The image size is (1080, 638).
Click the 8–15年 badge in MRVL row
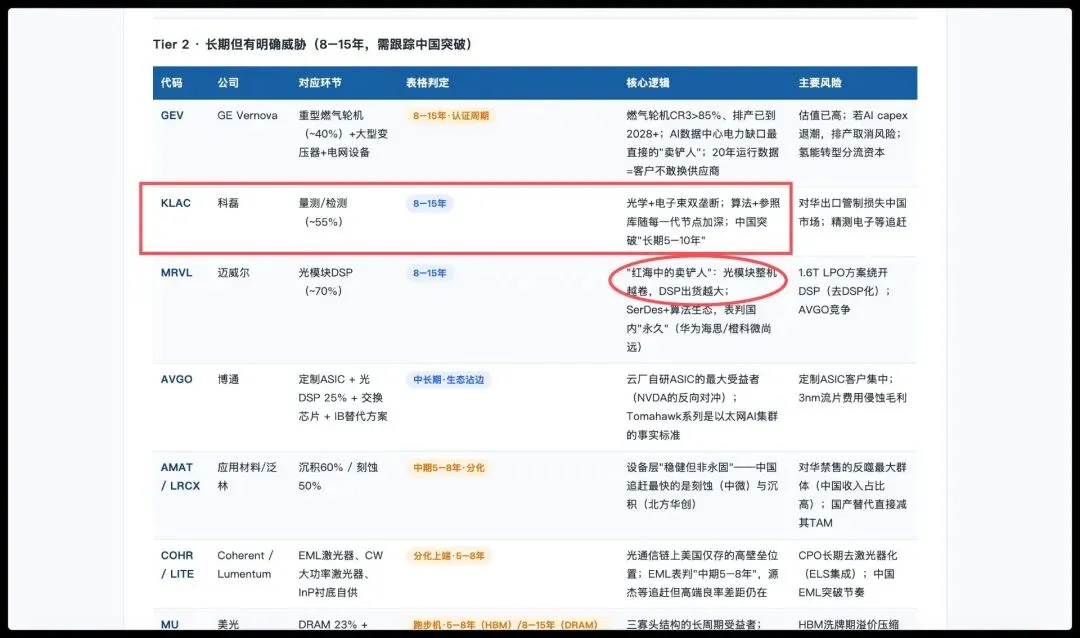(430, 273)
